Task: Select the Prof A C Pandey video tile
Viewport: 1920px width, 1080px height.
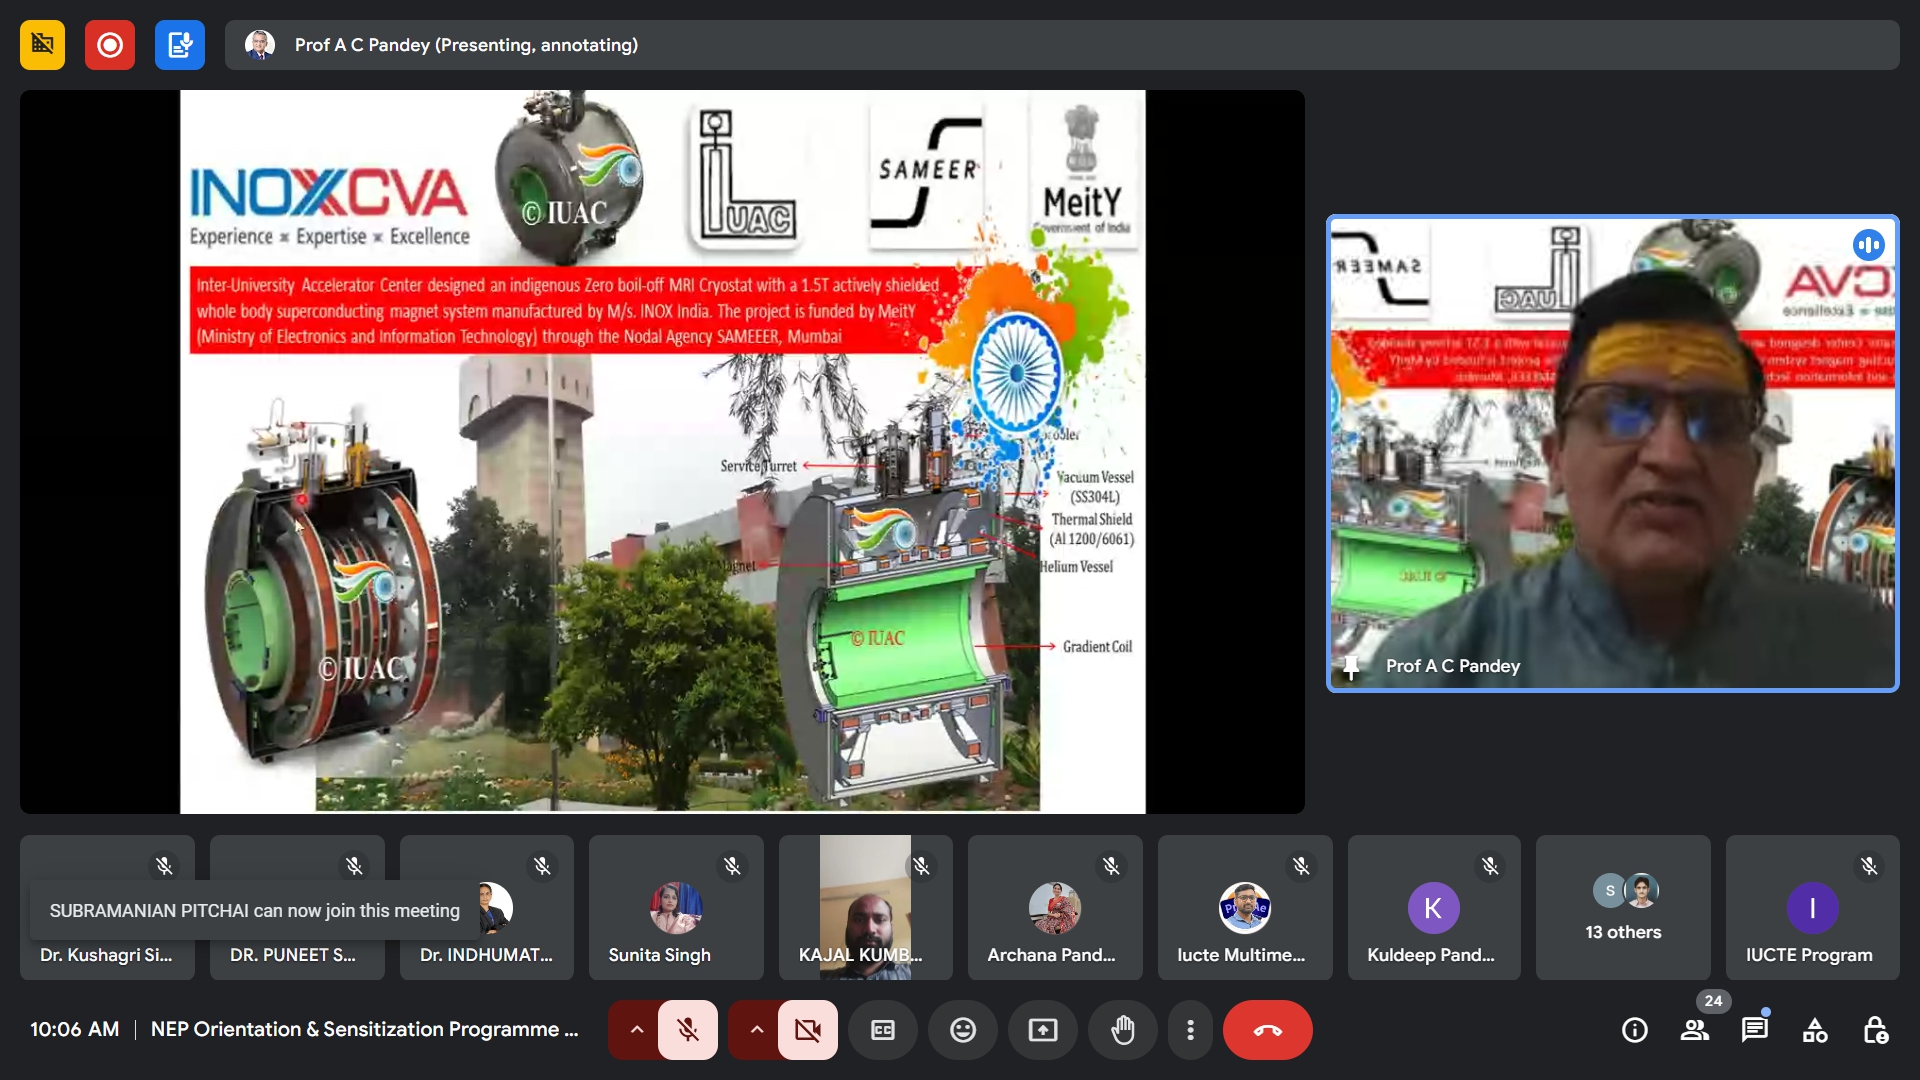Action: pyautogui.click(x=1612, y=453)
